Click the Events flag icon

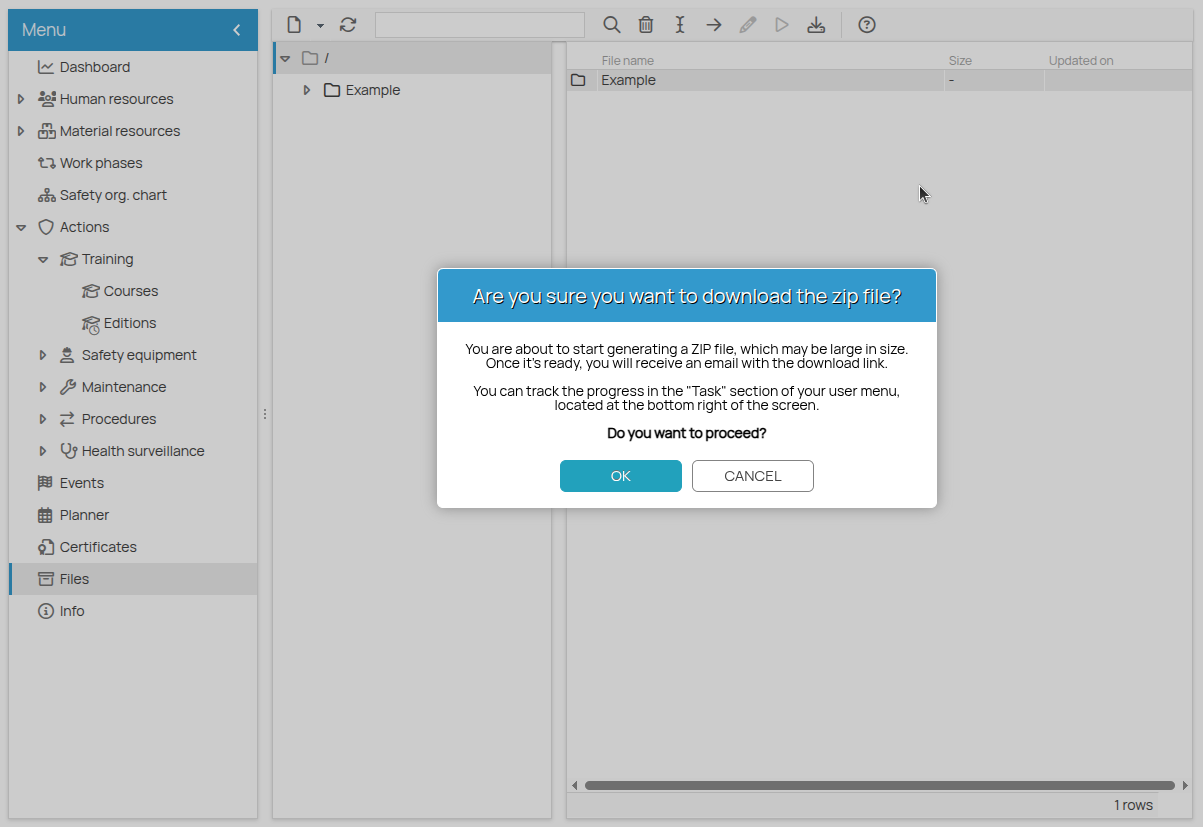(x=45, y=483)
